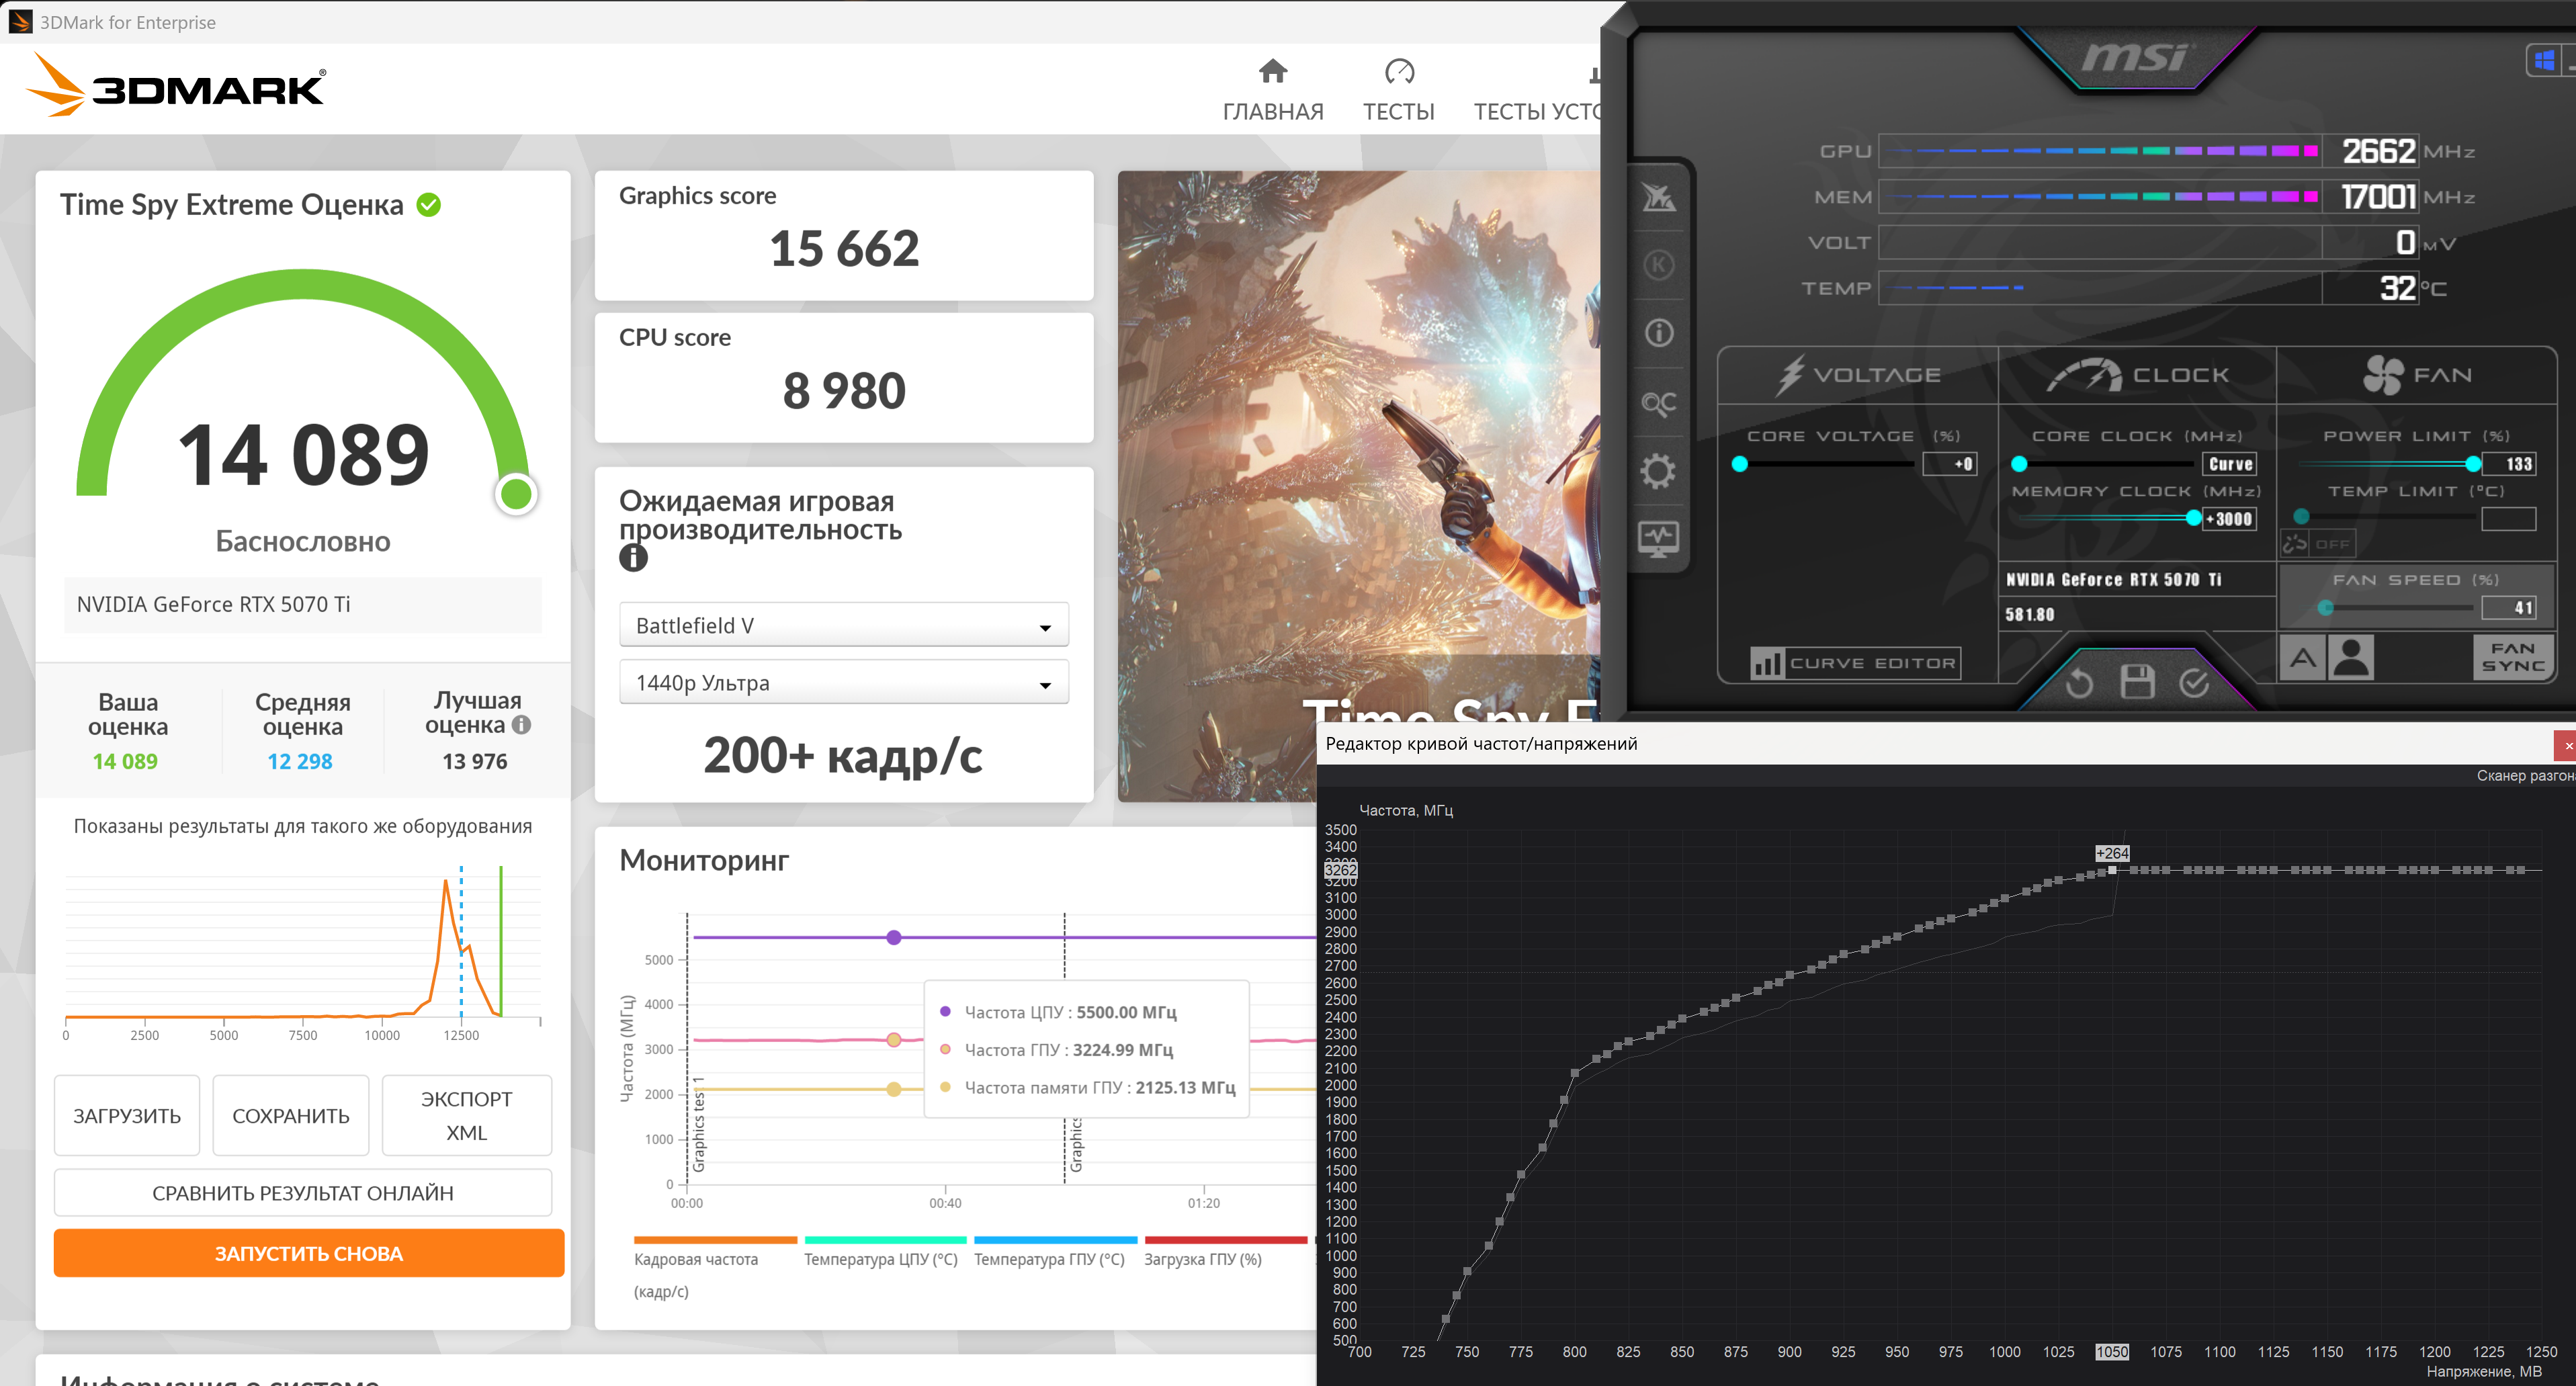Click the save profile floppy icon
Viewport: 2576px width, 1386px height.
(2137, 682)
